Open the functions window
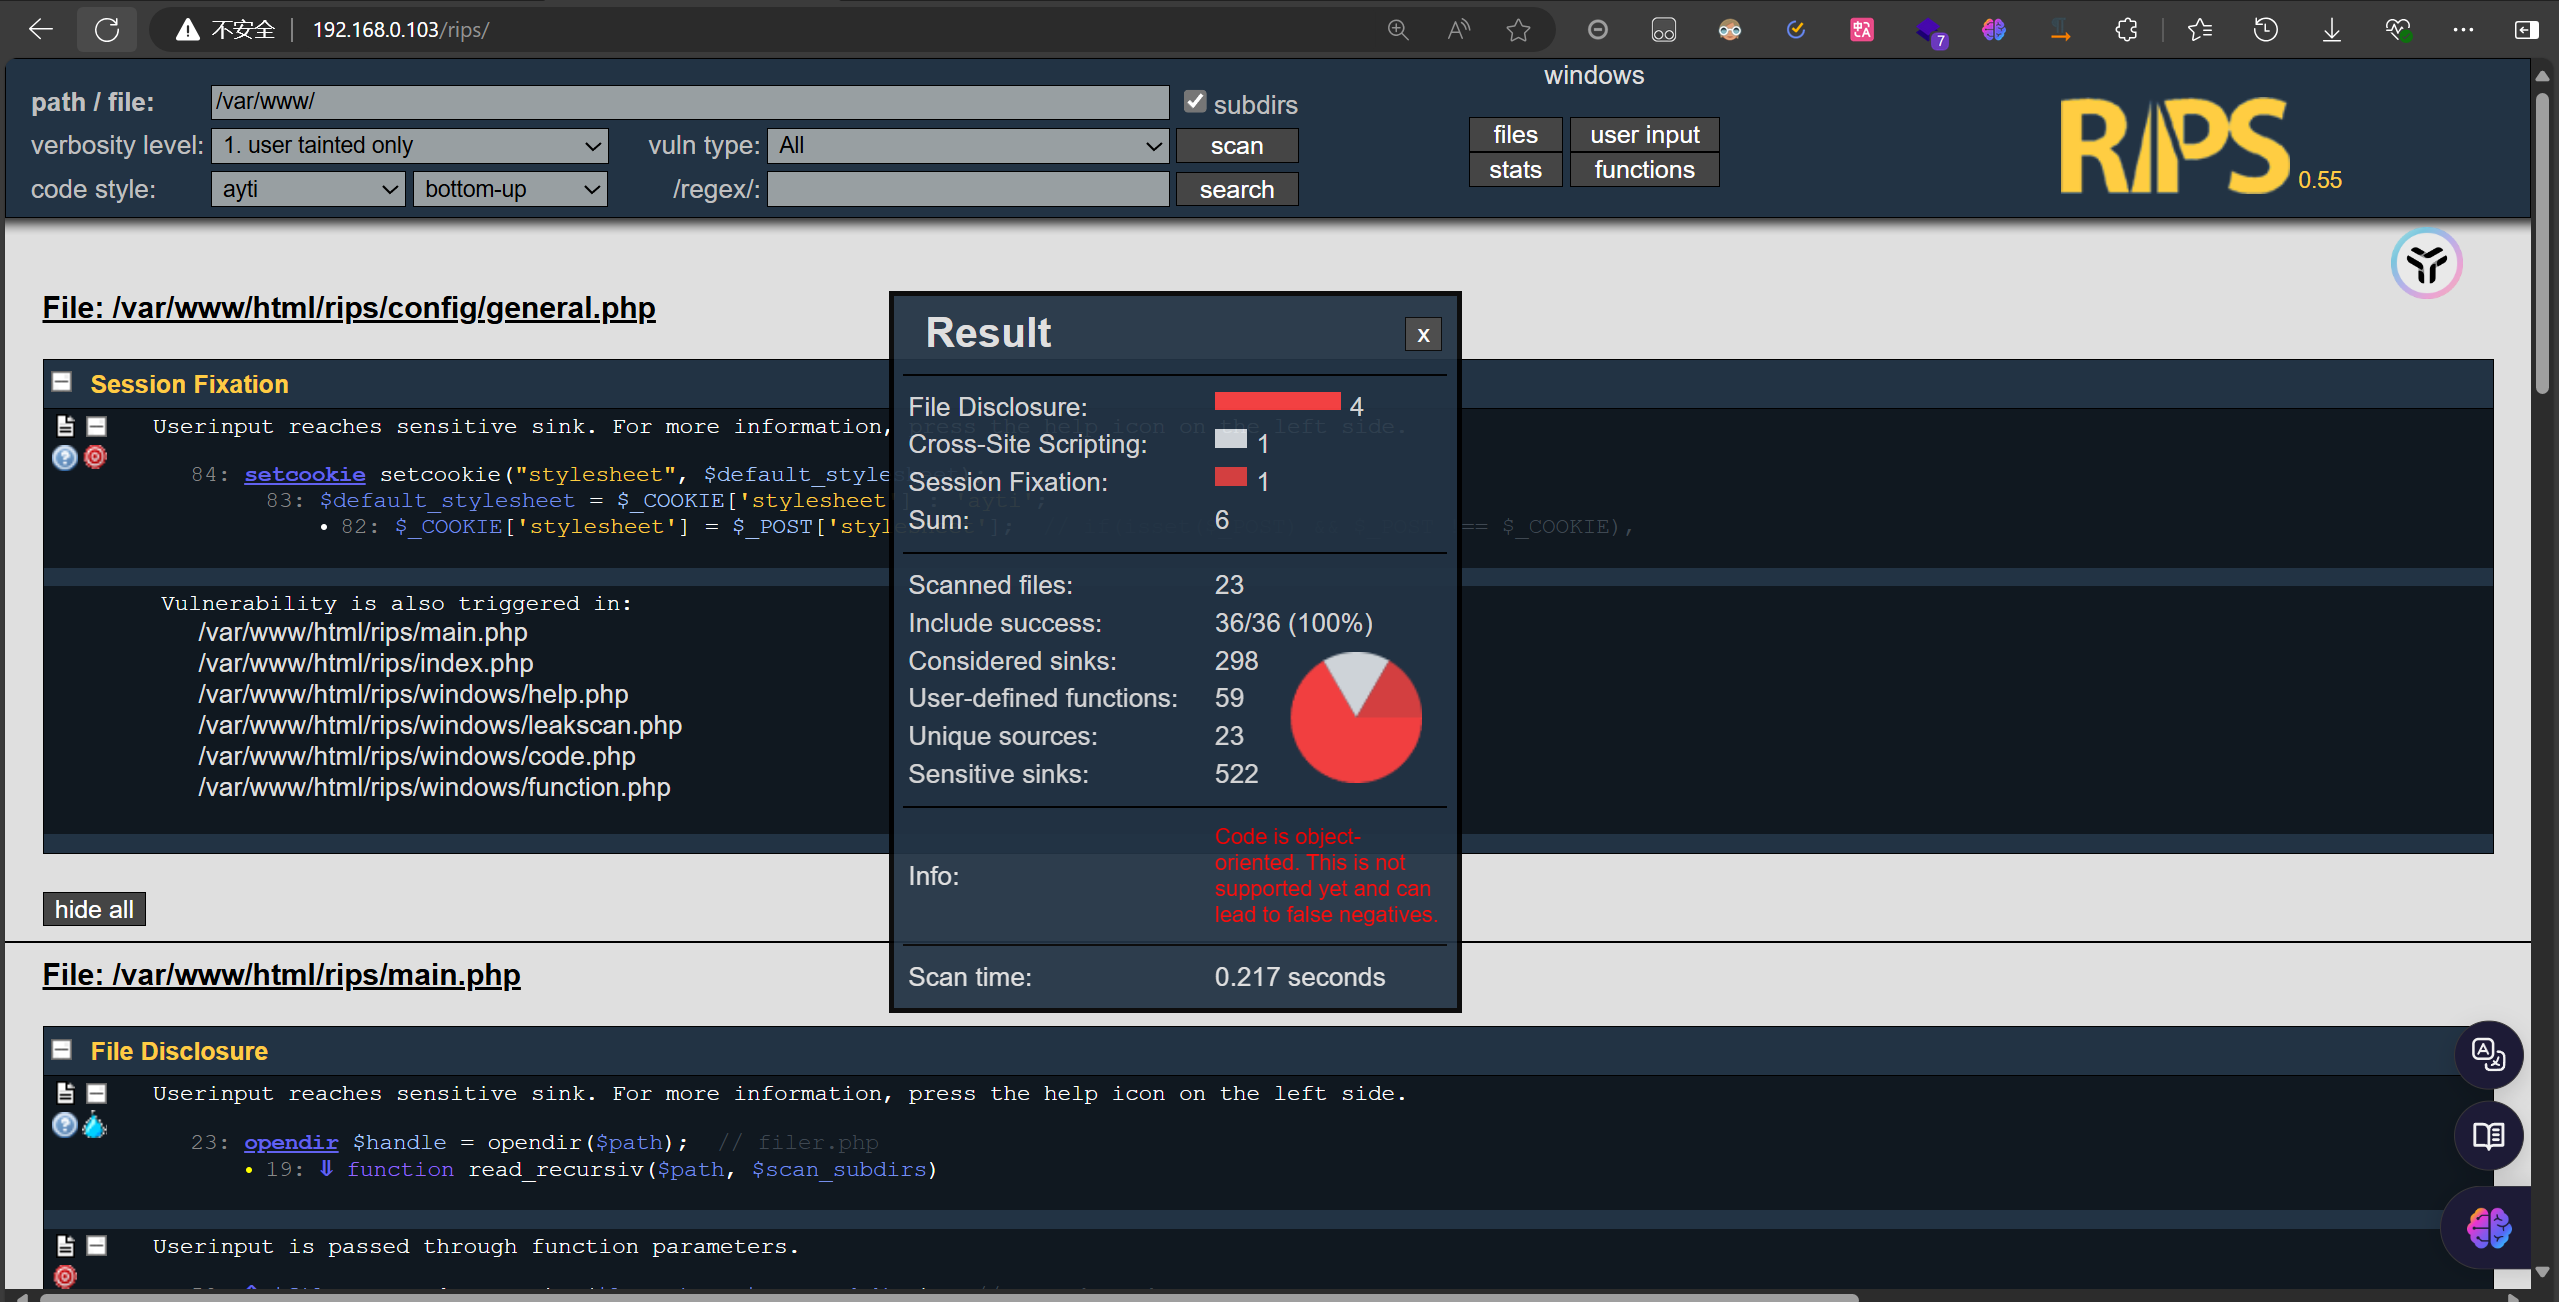This screenshot has width=2559, height=1302. (x=1645, y=170)
